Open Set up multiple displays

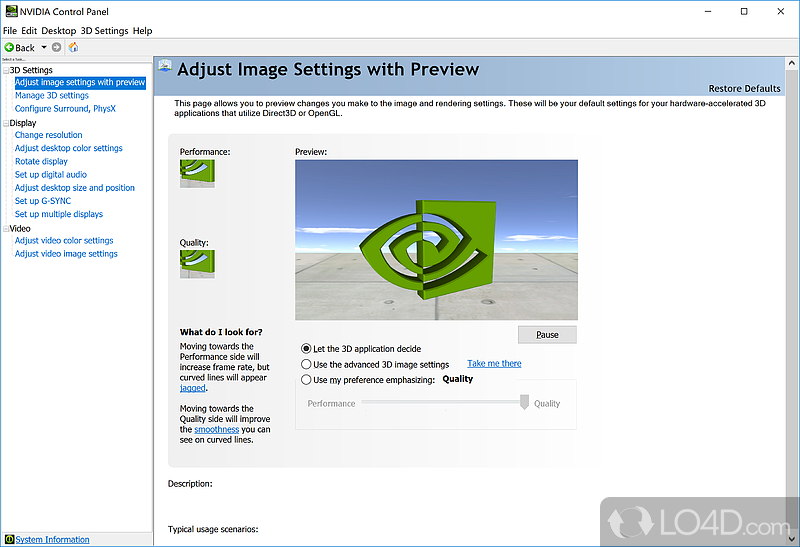tap(59, 214)
